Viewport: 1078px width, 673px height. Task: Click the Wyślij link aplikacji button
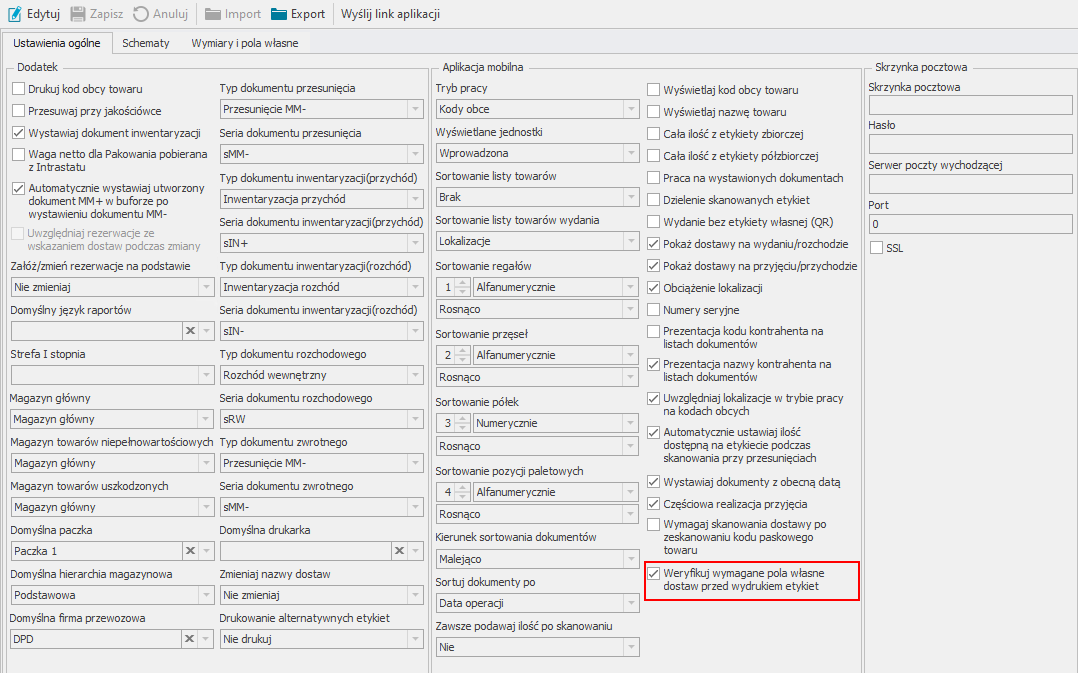(390, 14)
